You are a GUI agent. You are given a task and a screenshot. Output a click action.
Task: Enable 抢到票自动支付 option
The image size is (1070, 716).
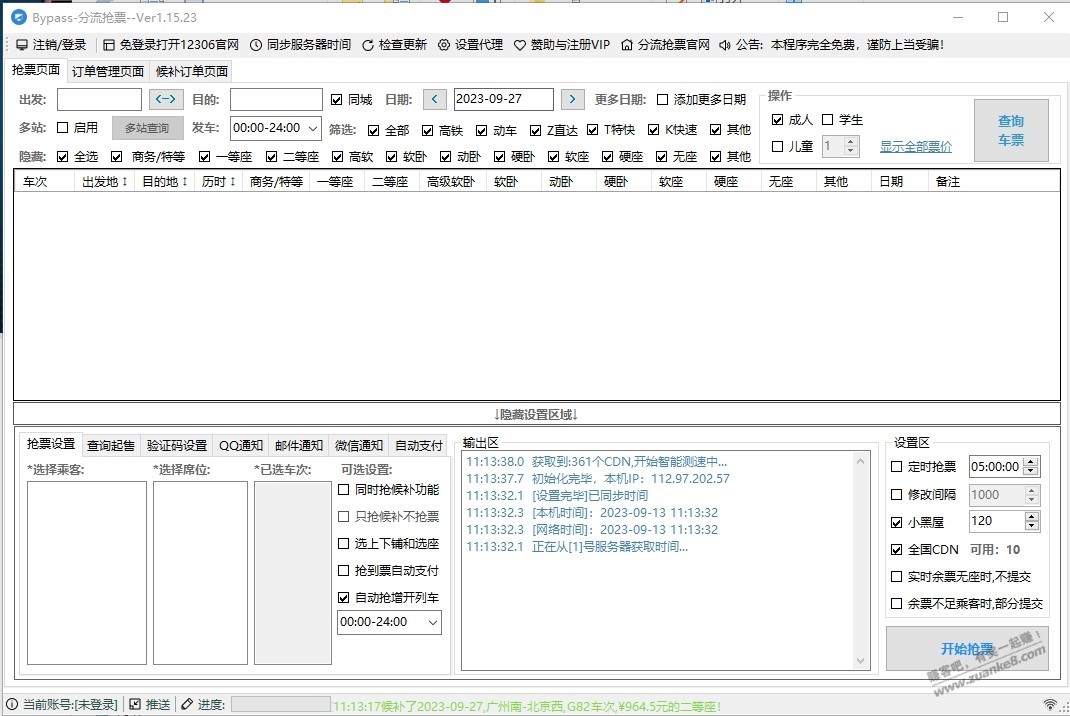344,571
